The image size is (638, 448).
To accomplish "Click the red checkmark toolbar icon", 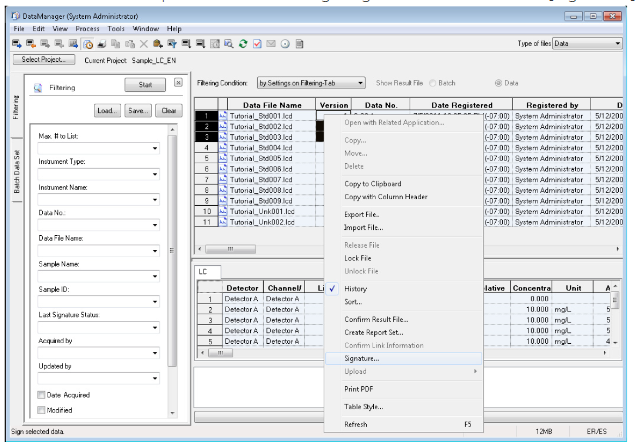I will coord(257,44).
